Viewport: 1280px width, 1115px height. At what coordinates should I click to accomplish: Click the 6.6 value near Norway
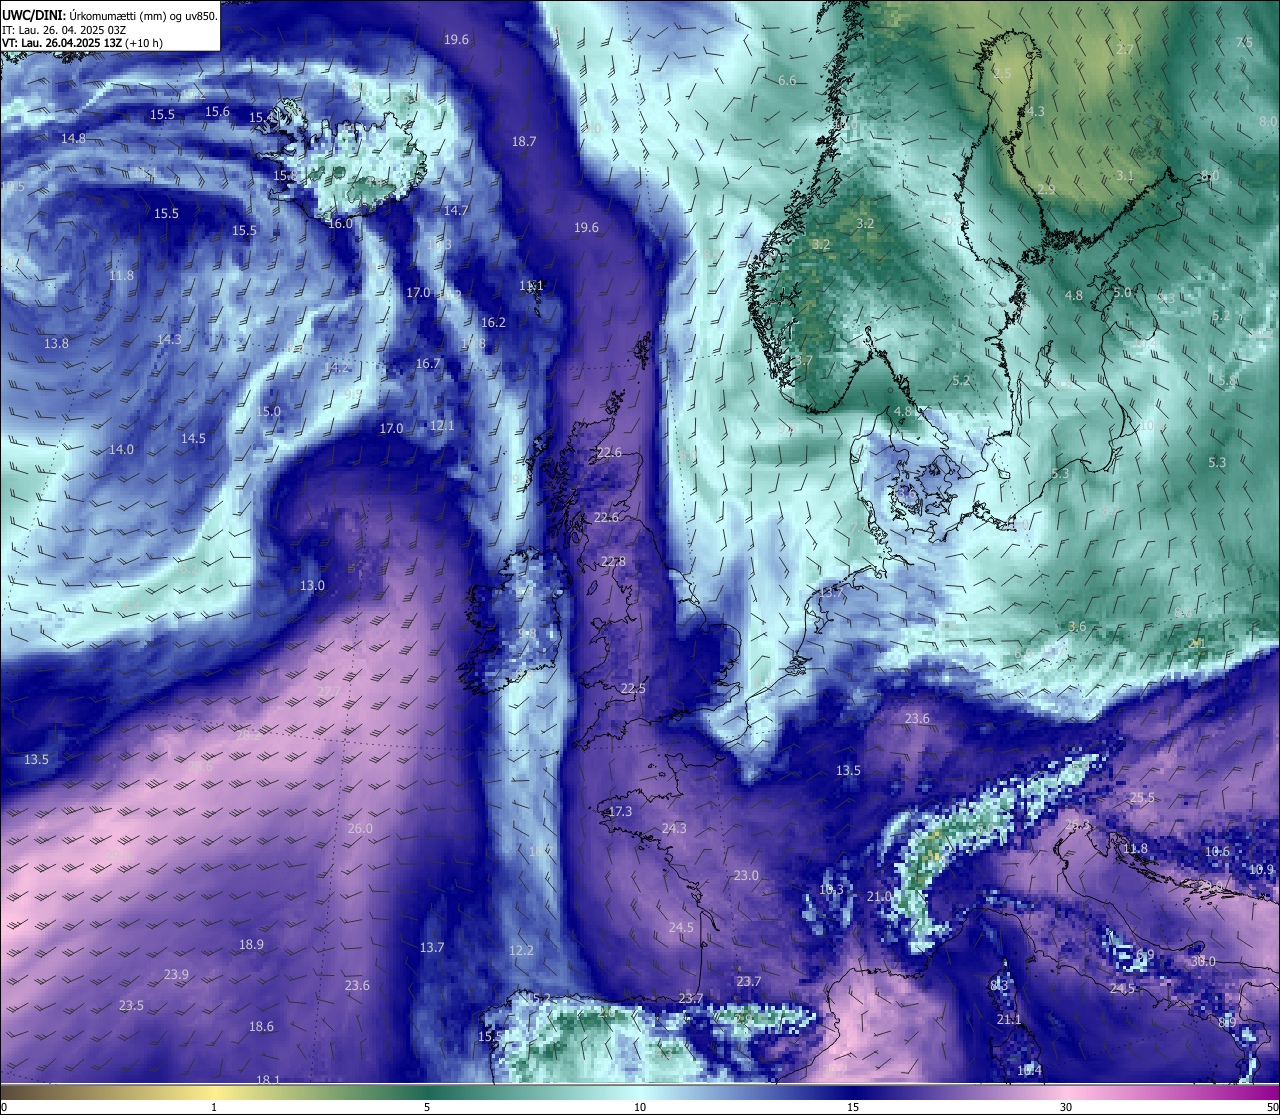pyautogui.click(x=787, y=80)
